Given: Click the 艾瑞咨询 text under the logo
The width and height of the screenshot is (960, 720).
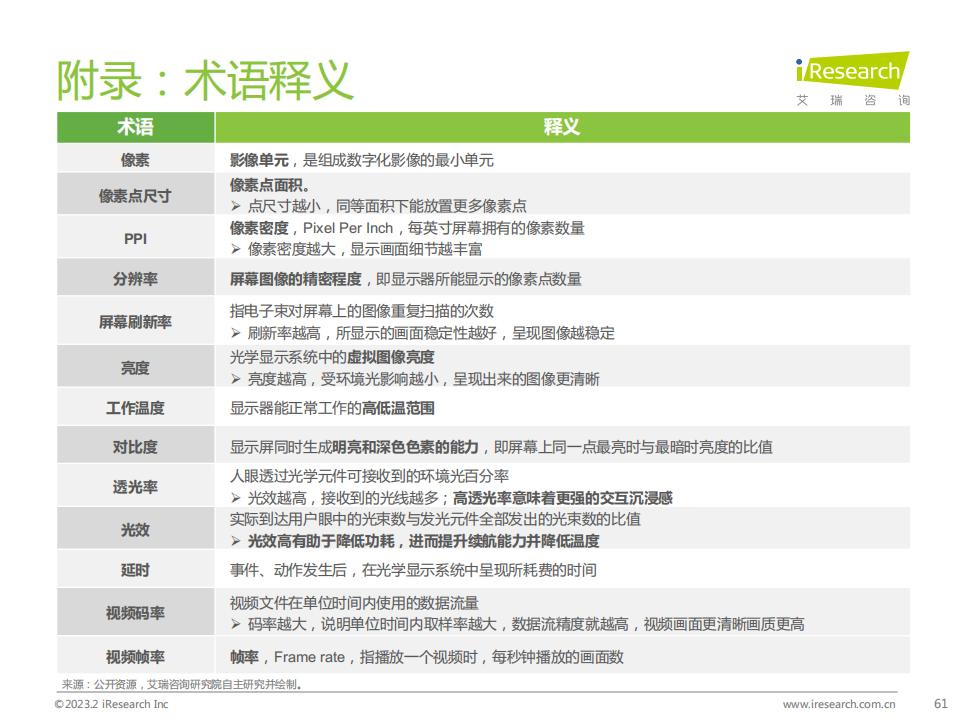Looking at the screenshot, I should [x=853, y=101].
